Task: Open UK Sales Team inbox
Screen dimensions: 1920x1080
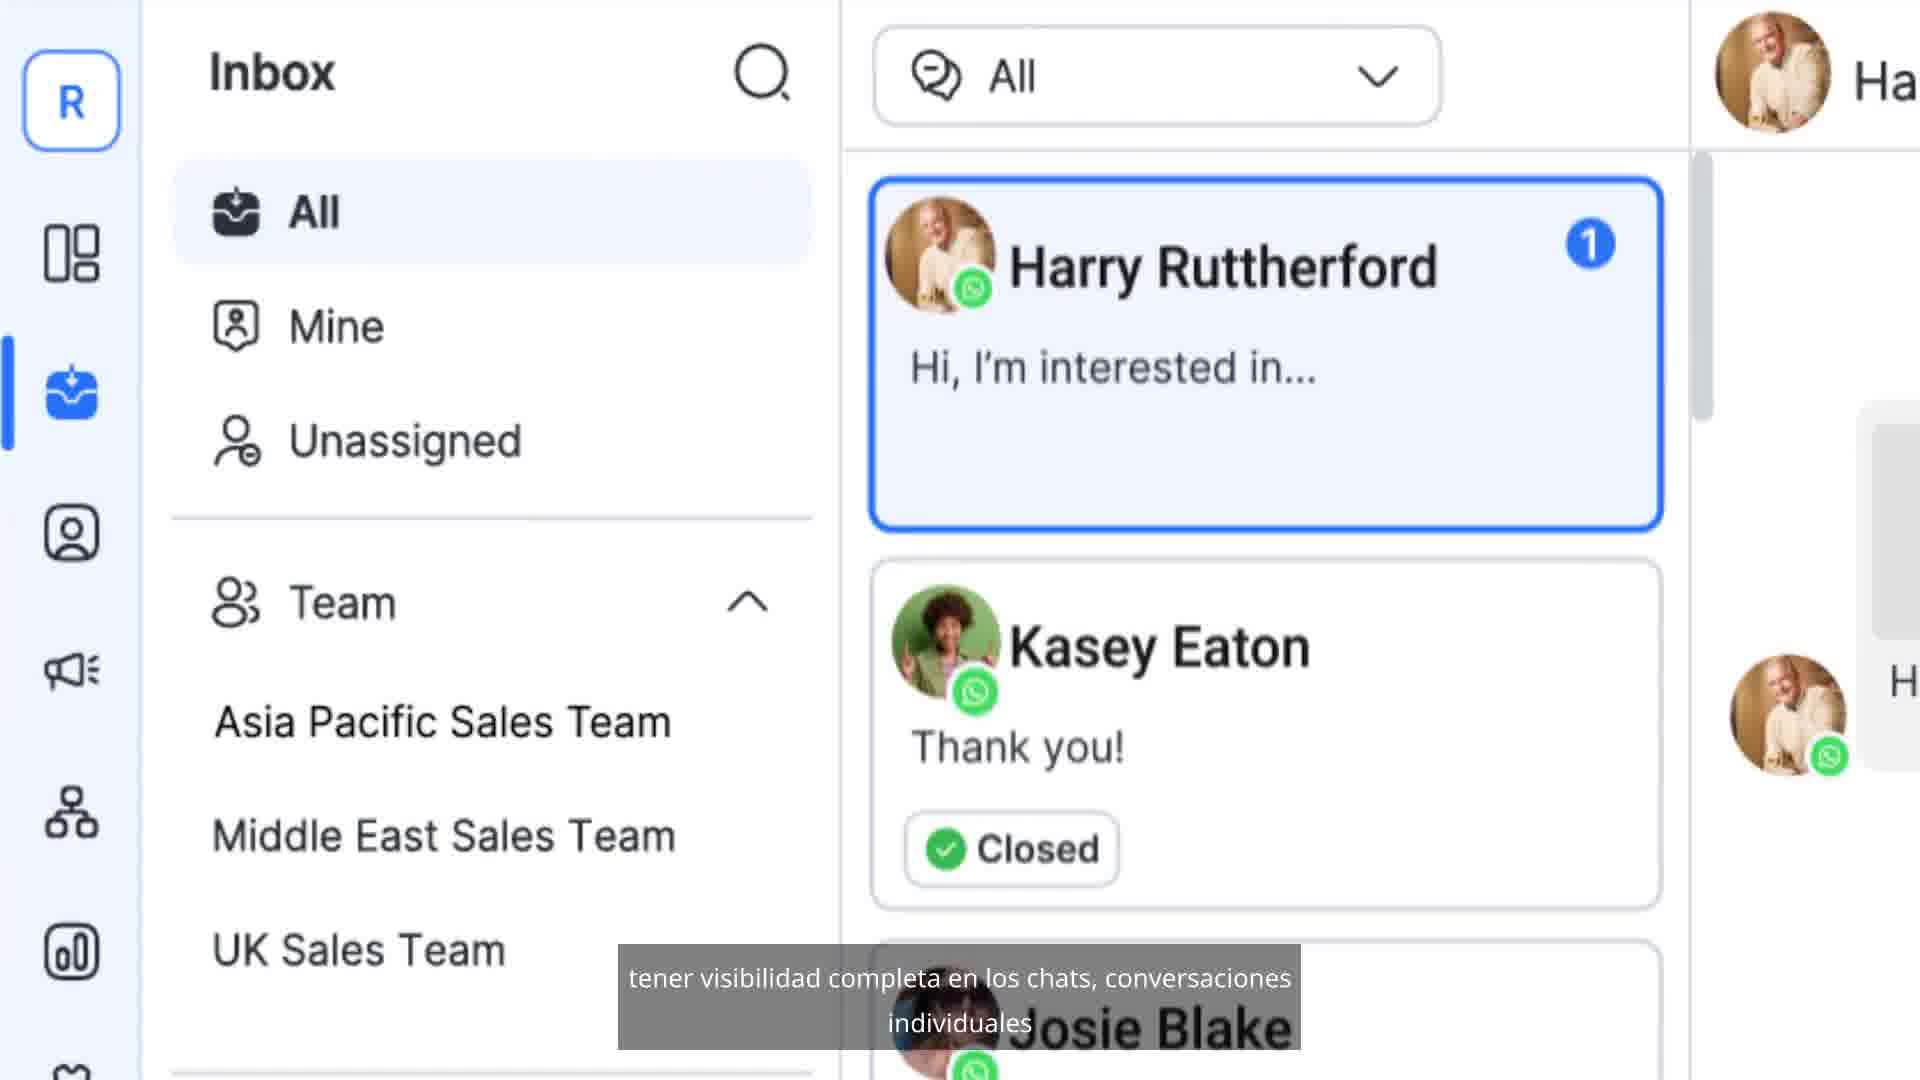Action: (x=358, y=950)
